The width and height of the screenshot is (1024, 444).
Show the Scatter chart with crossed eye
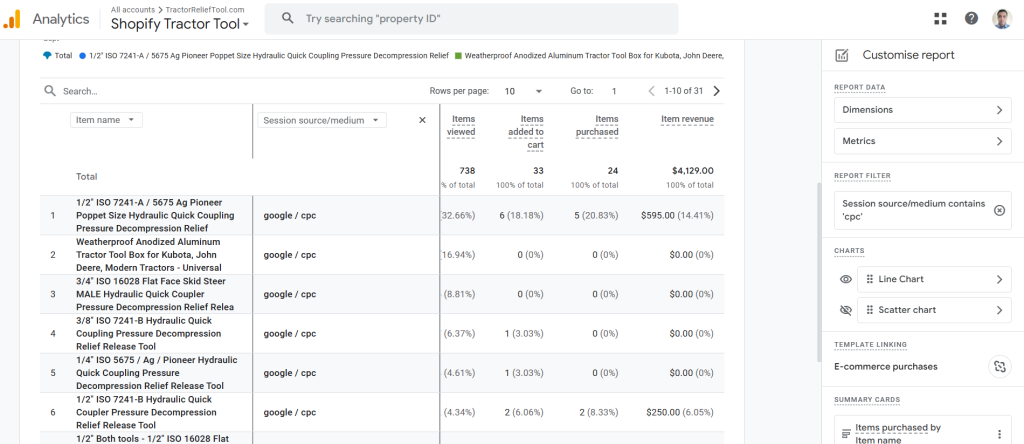(x=846, y=309)
